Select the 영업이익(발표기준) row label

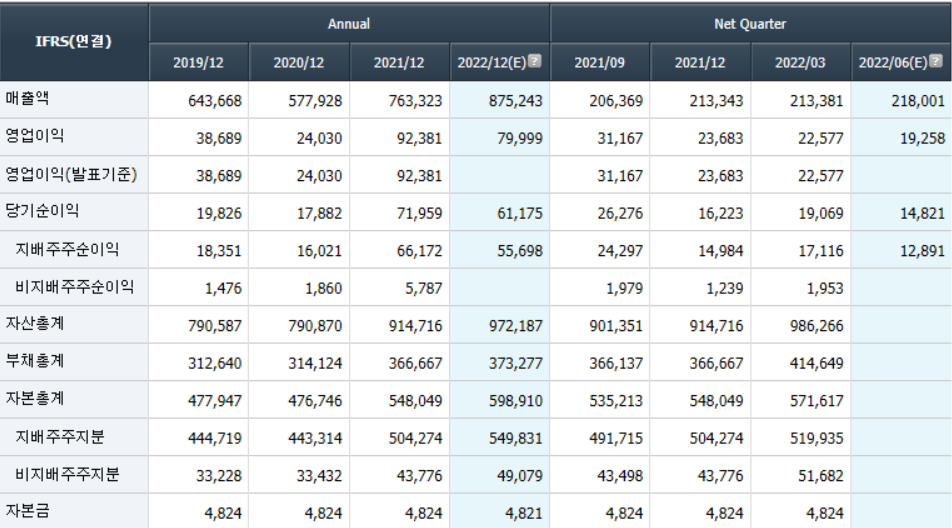coord(71,174)
